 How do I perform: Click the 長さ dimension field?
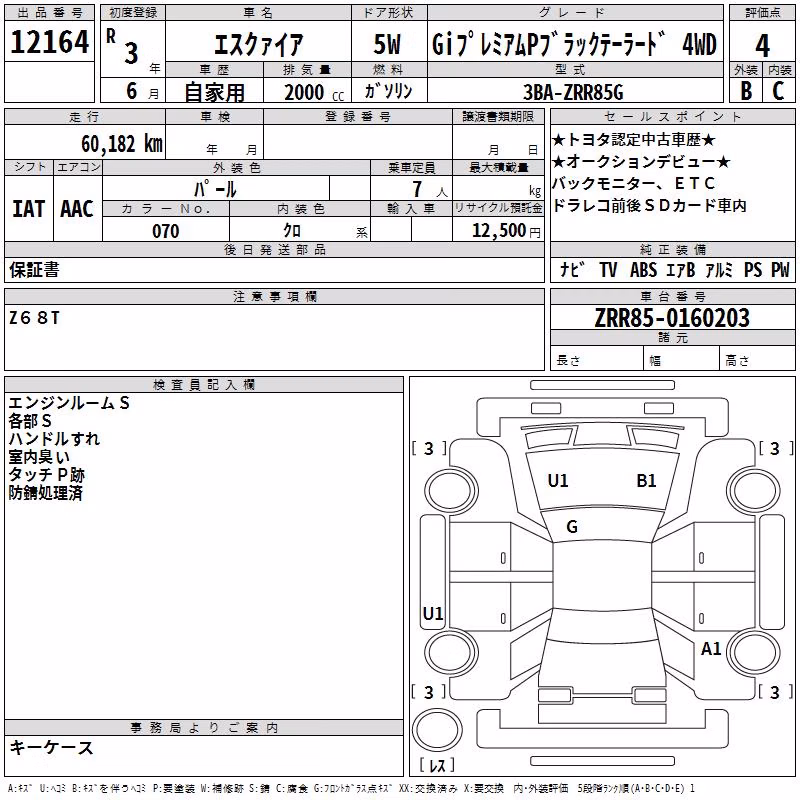click(596, 360)
